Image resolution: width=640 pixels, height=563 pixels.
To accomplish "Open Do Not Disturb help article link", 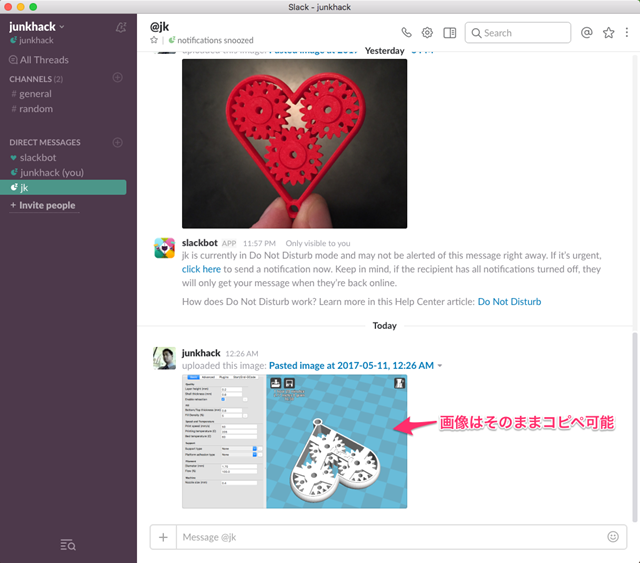I will (509, 302).
